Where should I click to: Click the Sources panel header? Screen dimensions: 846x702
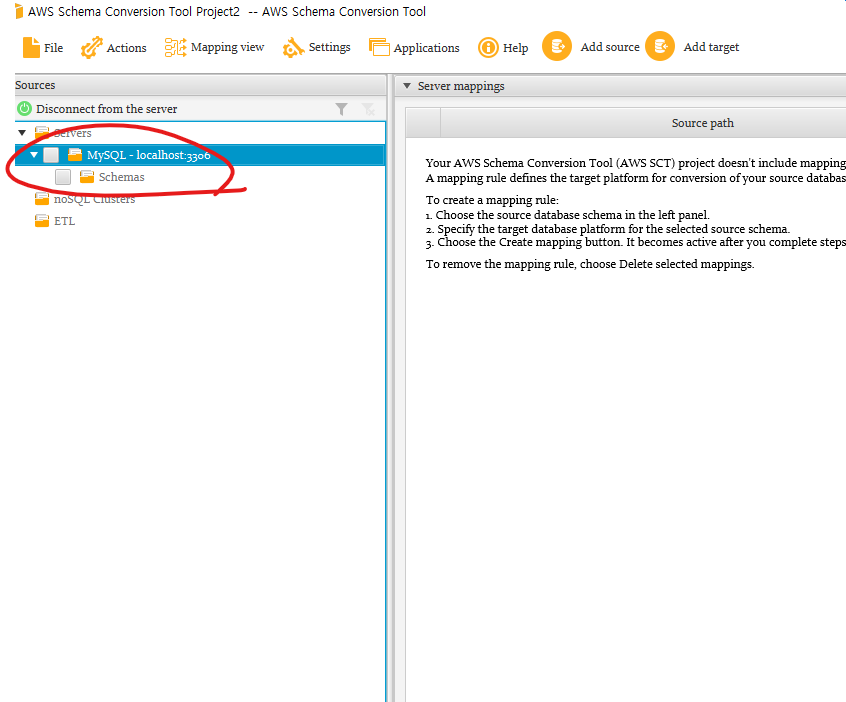[x=200, y=85]
